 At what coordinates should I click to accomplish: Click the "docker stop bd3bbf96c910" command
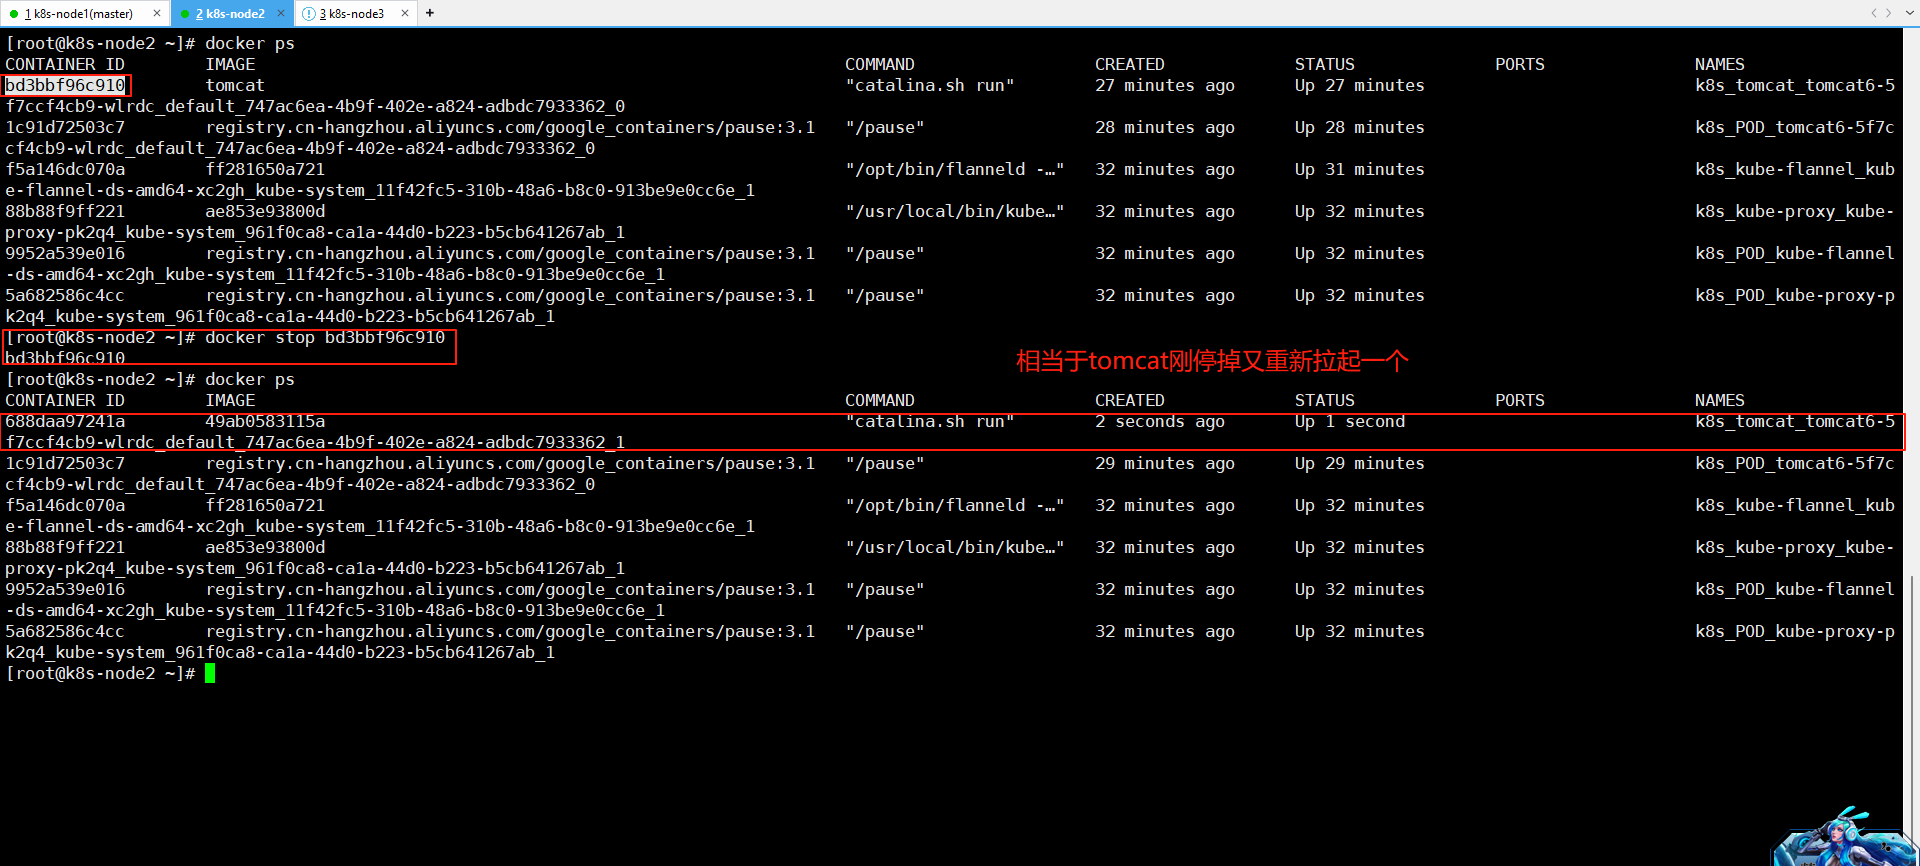325,337
